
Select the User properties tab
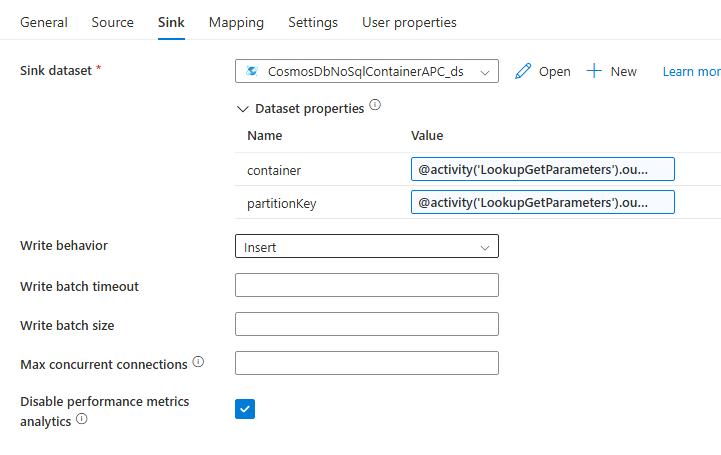coord(409,22)
